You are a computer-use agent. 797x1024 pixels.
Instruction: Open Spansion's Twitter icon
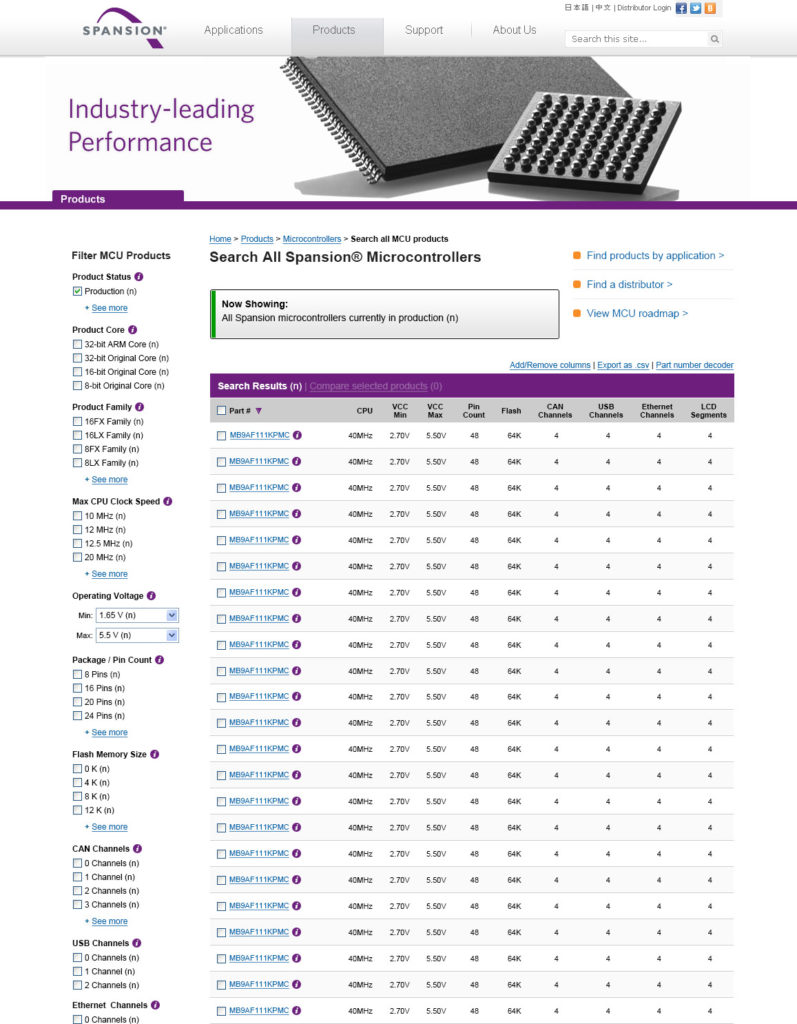696,8
